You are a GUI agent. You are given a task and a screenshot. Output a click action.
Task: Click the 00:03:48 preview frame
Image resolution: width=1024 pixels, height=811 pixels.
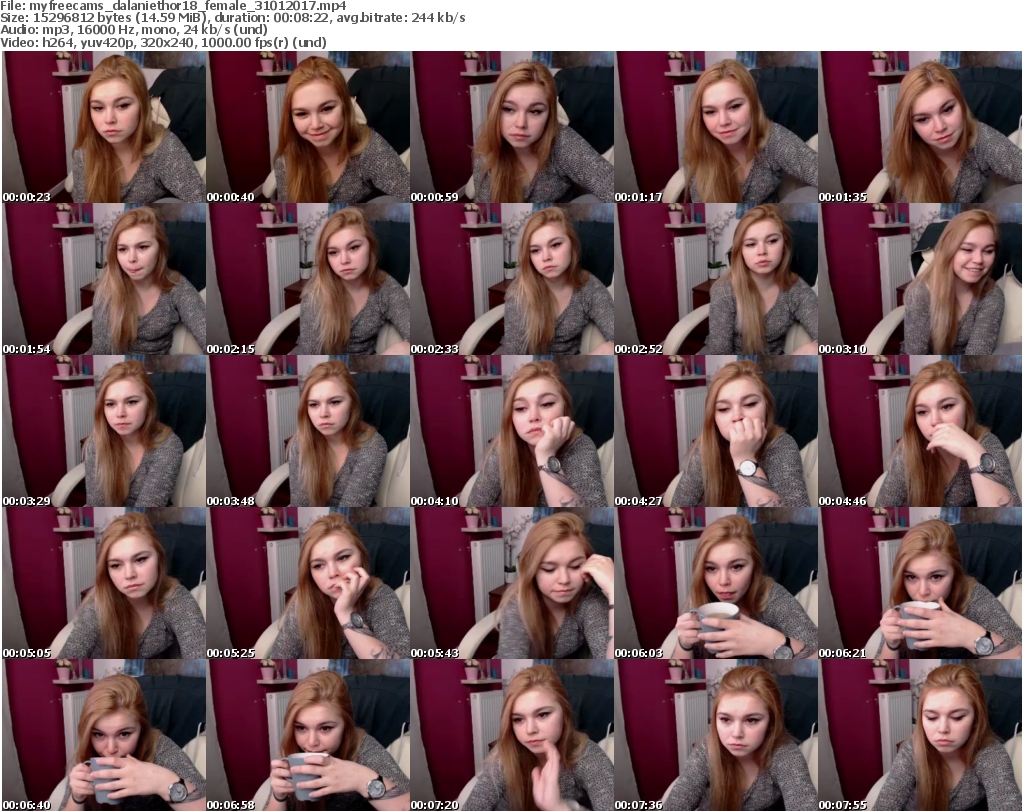tap(308, 431)
